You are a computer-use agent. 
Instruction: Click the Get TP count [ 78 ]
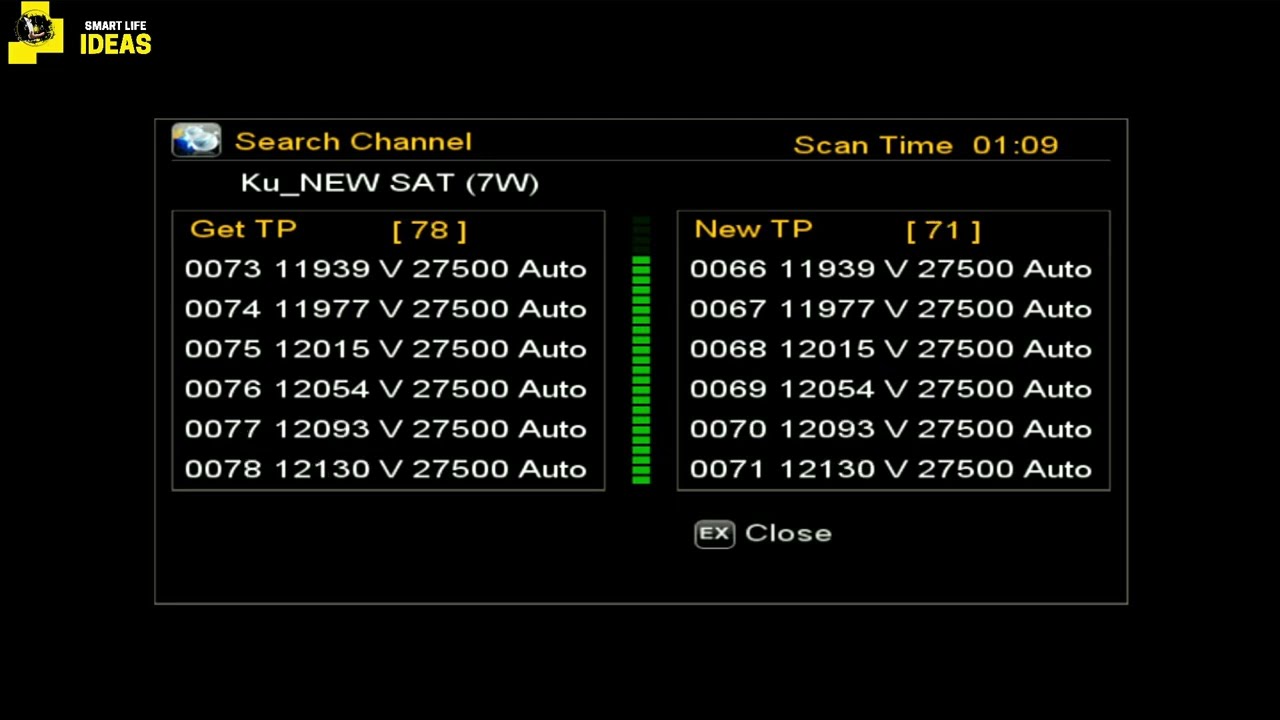point(429,230)
